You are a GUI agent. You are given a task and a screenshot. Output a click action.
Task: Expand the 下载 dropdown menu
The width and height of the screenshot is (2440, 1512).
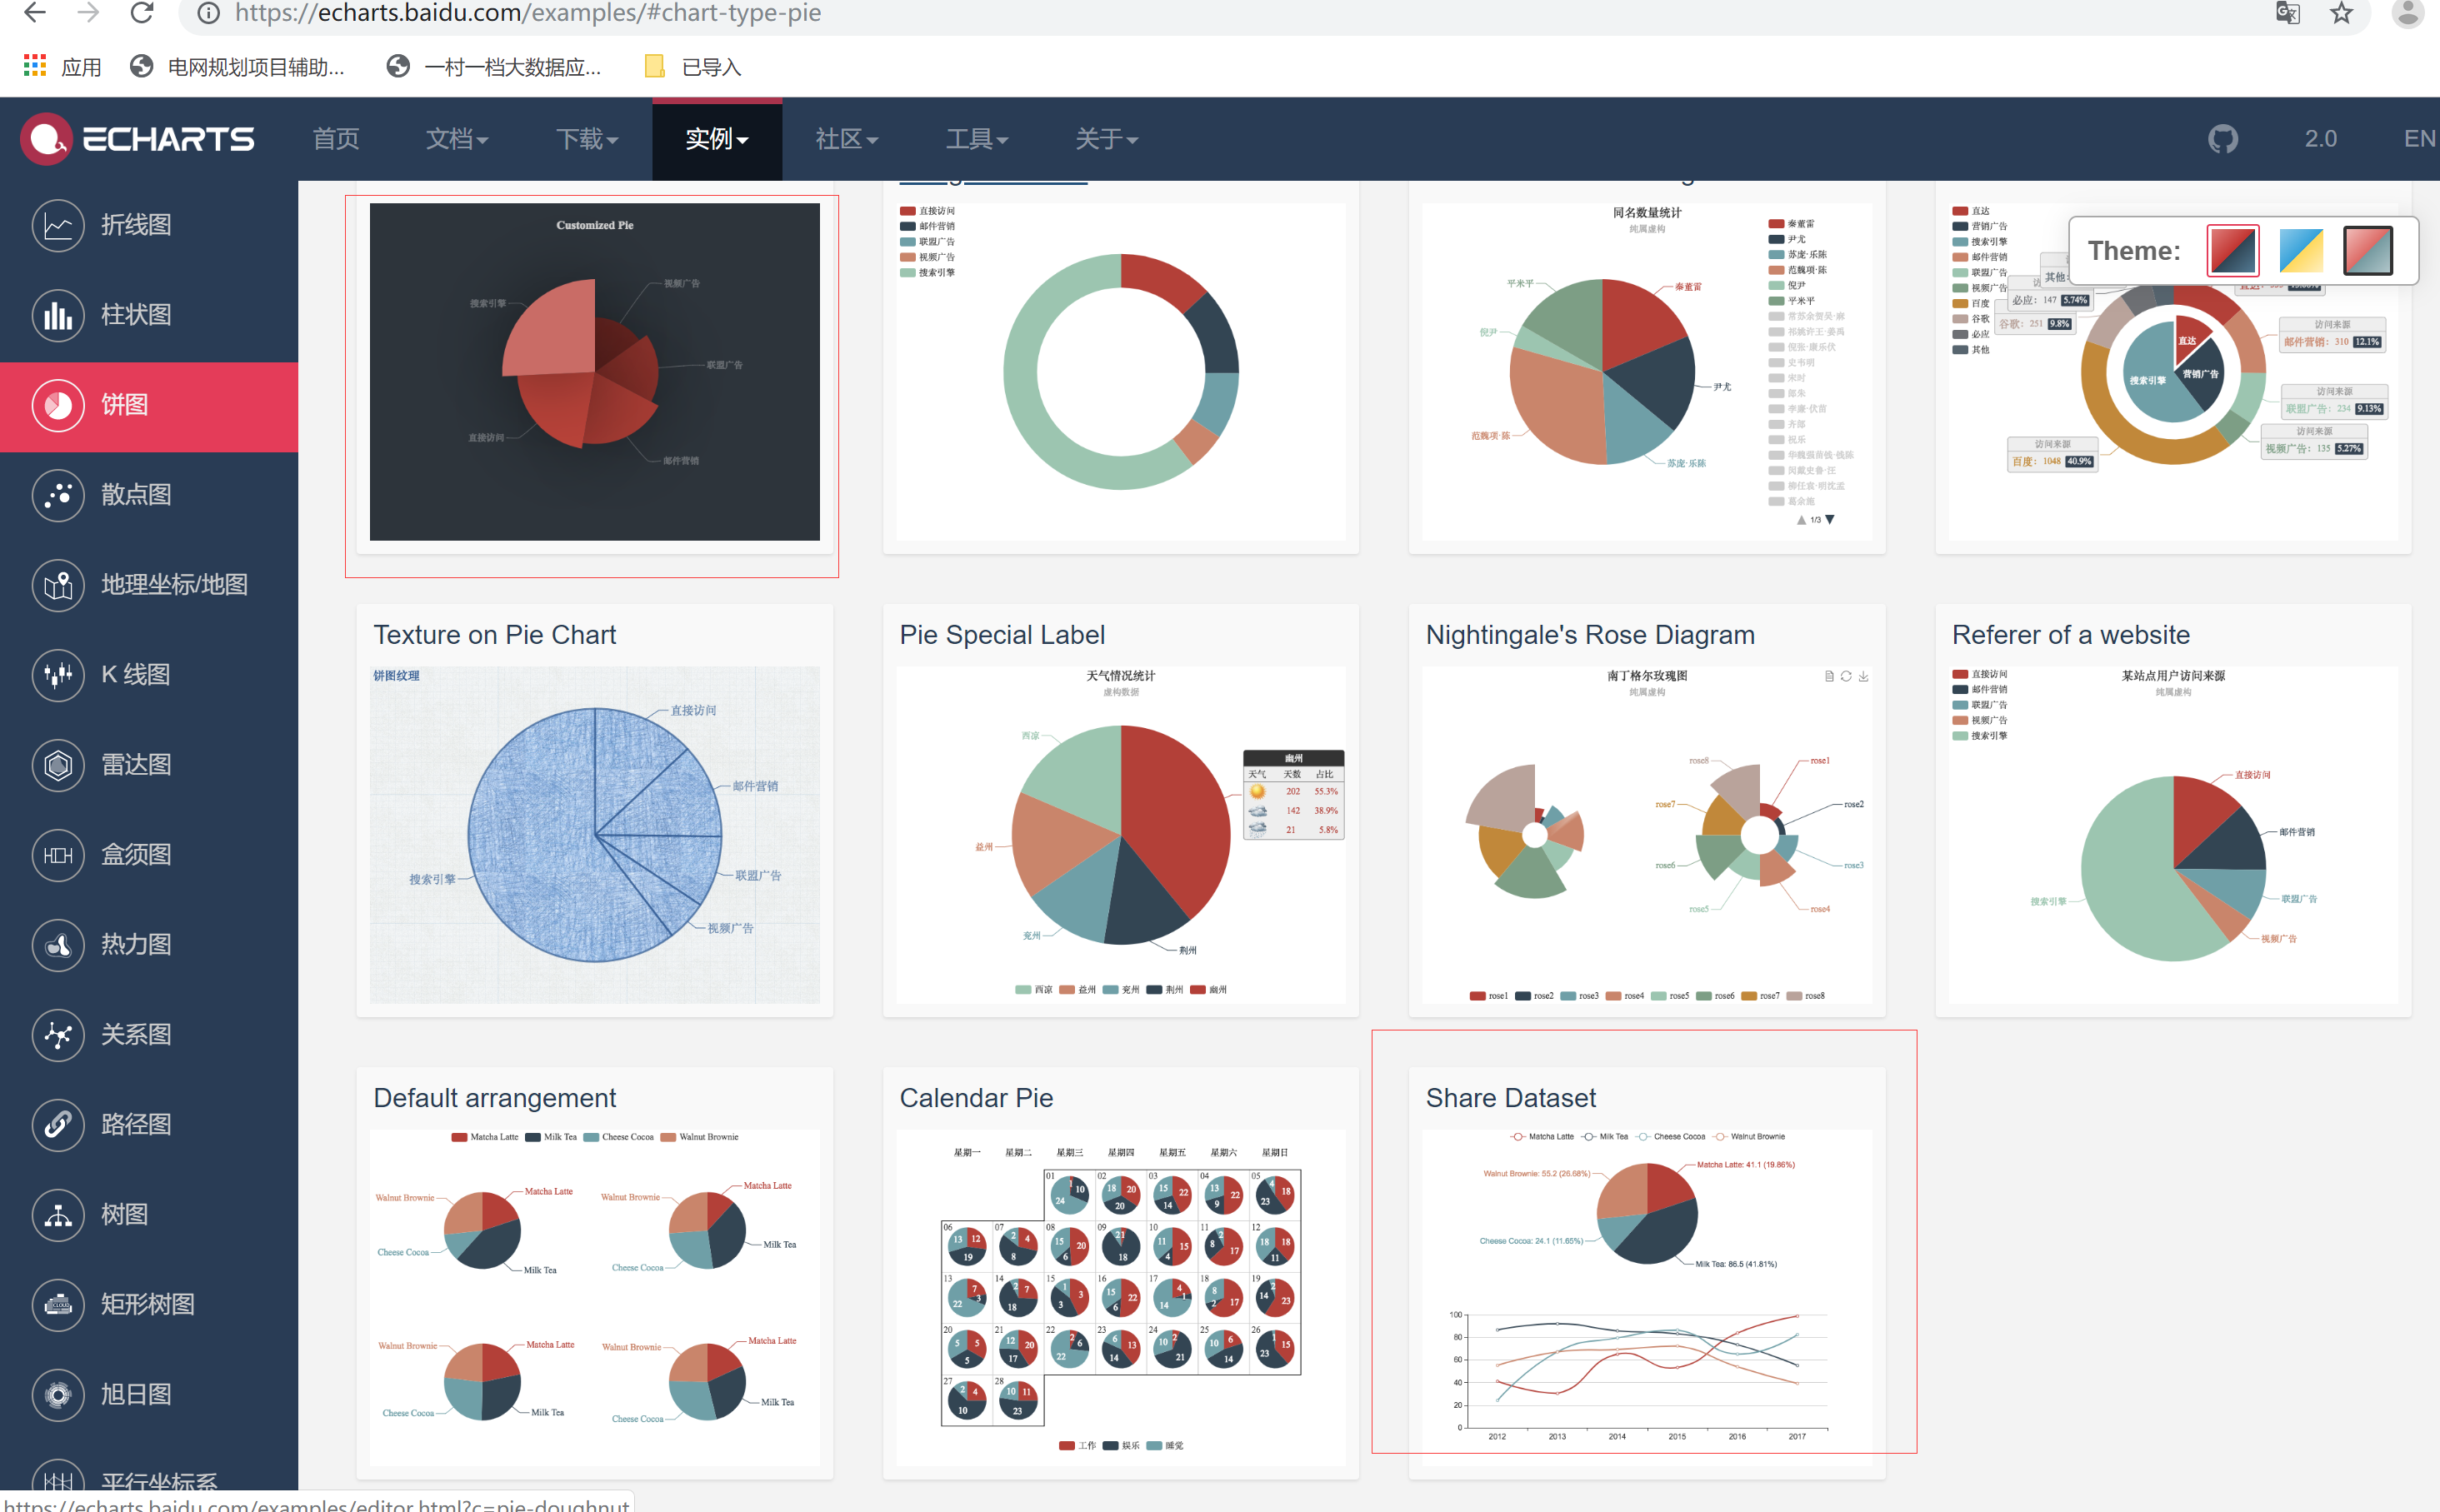click(587, 139)
